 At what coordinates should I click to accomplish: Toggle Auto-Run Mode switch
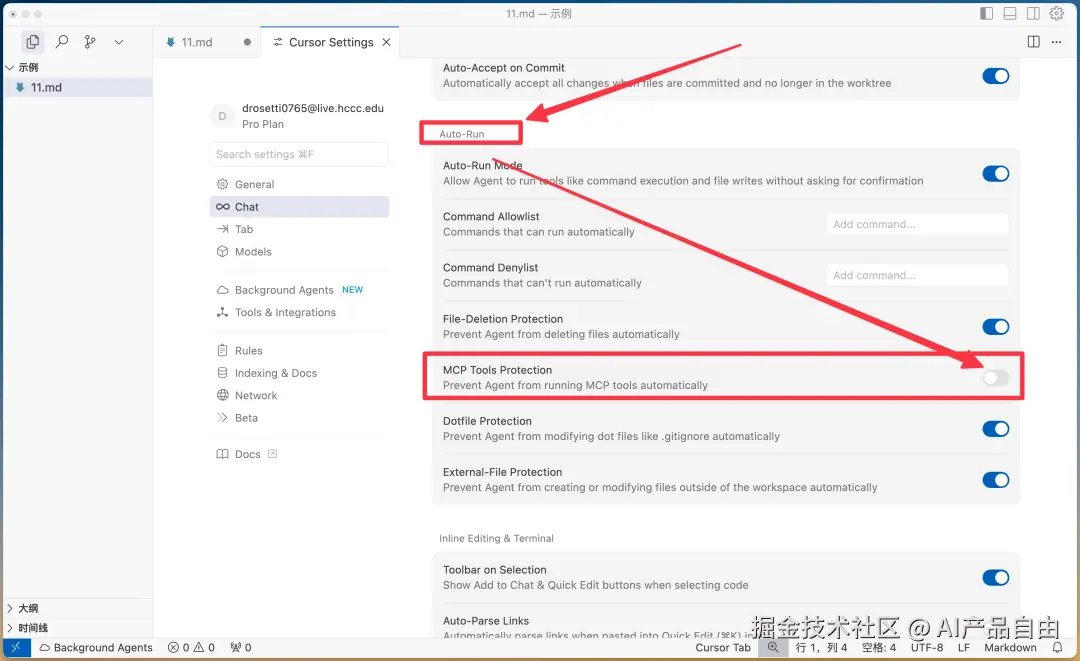pos(995,174)
